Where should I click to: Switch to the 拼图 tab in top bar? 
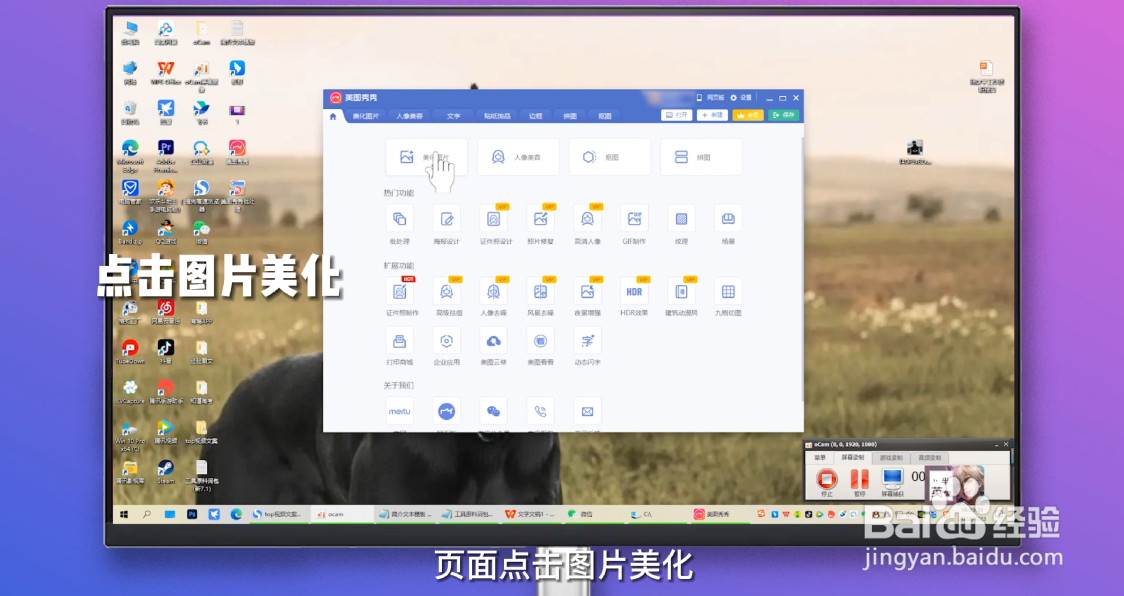click(x=570, y=115)
